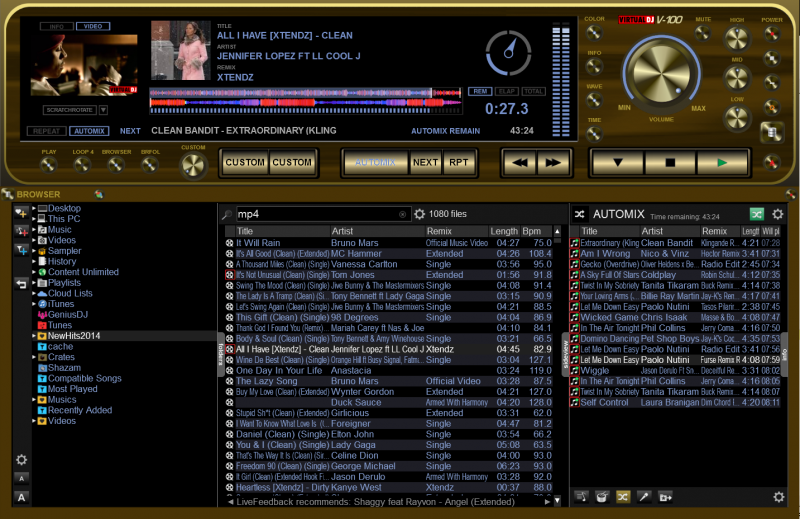This screenshot has height=519, width=800.
Task: Toggle the INFO knob beside the volume dial
Action: pos(594,66)
